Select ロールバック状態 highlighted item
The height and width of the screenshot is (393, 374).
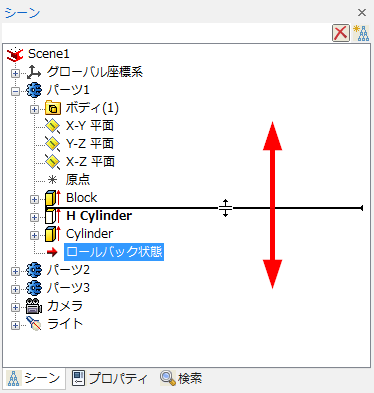114,252
